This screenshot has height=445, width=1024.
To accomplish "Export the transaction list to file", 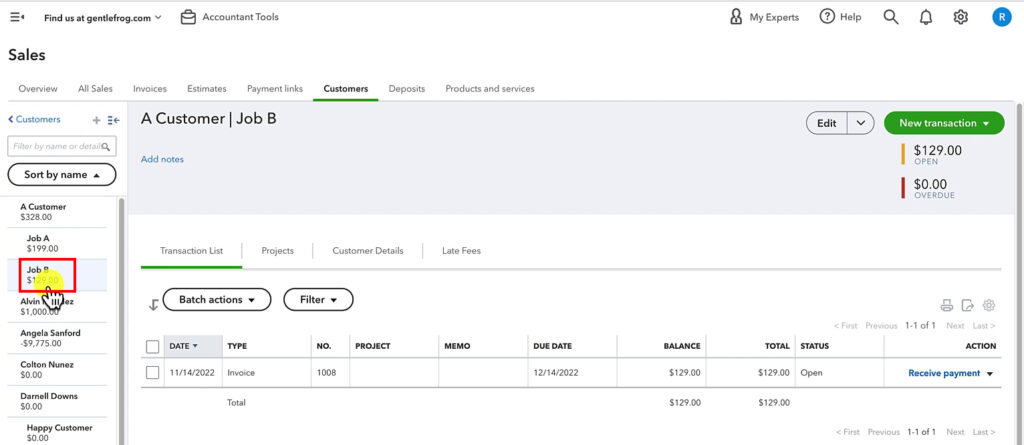I will tap(968, 306).
